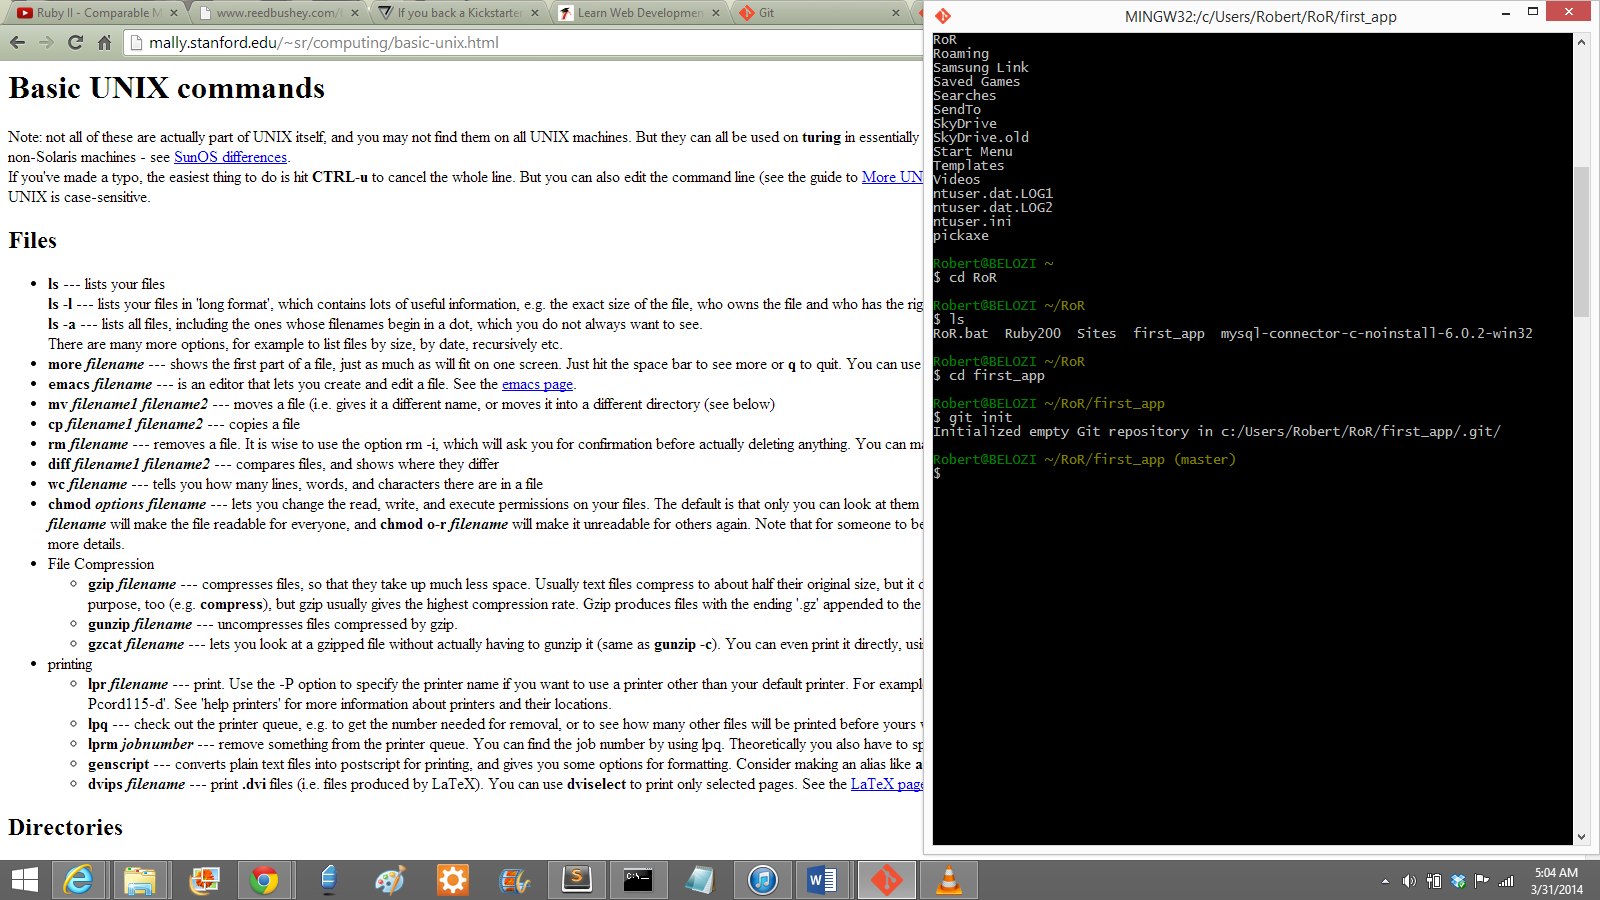The image size is (1600, 900).
Task: Open the SunOS differences link
Action: [x=230, y=157]
